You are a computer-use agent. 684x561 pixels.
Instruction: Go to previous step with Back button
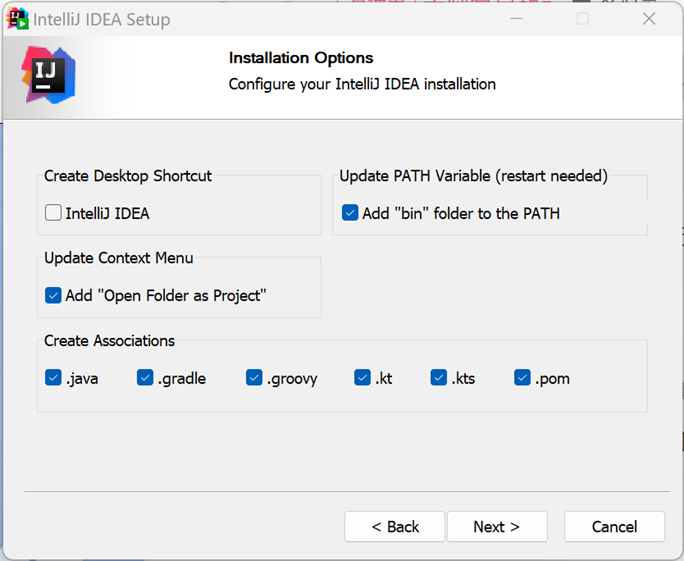click(x=395, y=527)
